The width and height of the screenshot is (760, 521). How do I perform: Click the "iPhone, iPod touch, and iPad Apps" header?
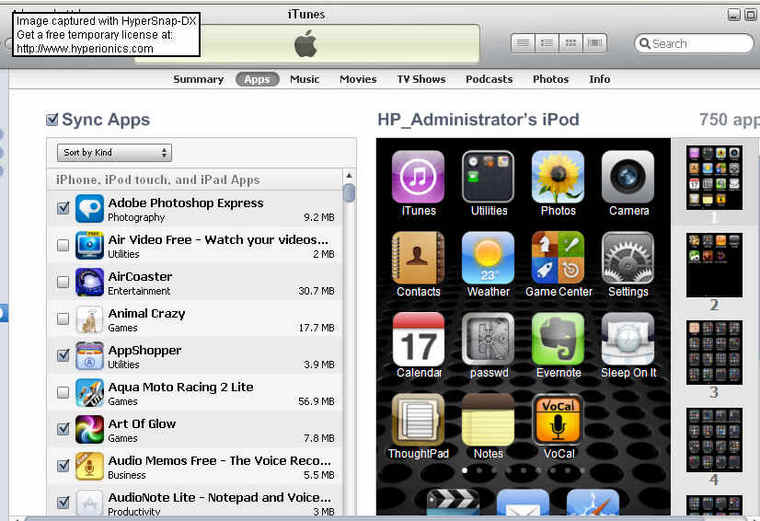158,180
